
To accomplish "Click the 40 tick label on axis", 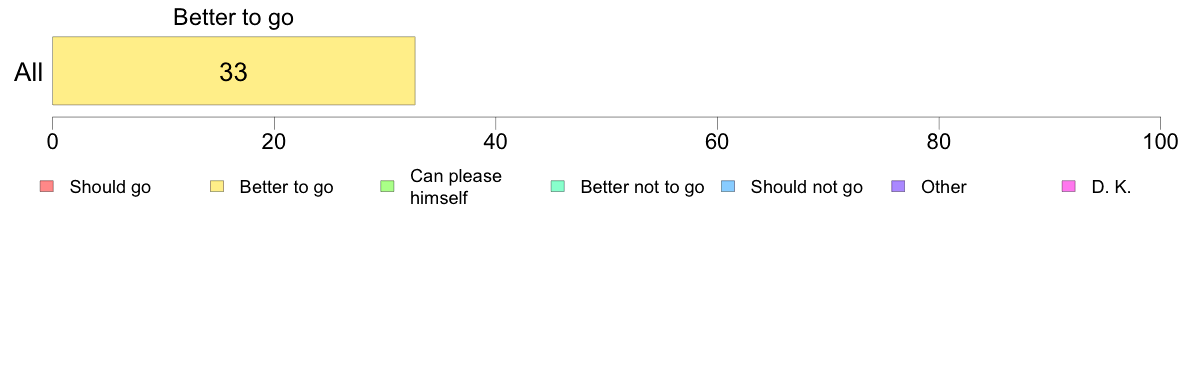I will [x=495, y=142].
